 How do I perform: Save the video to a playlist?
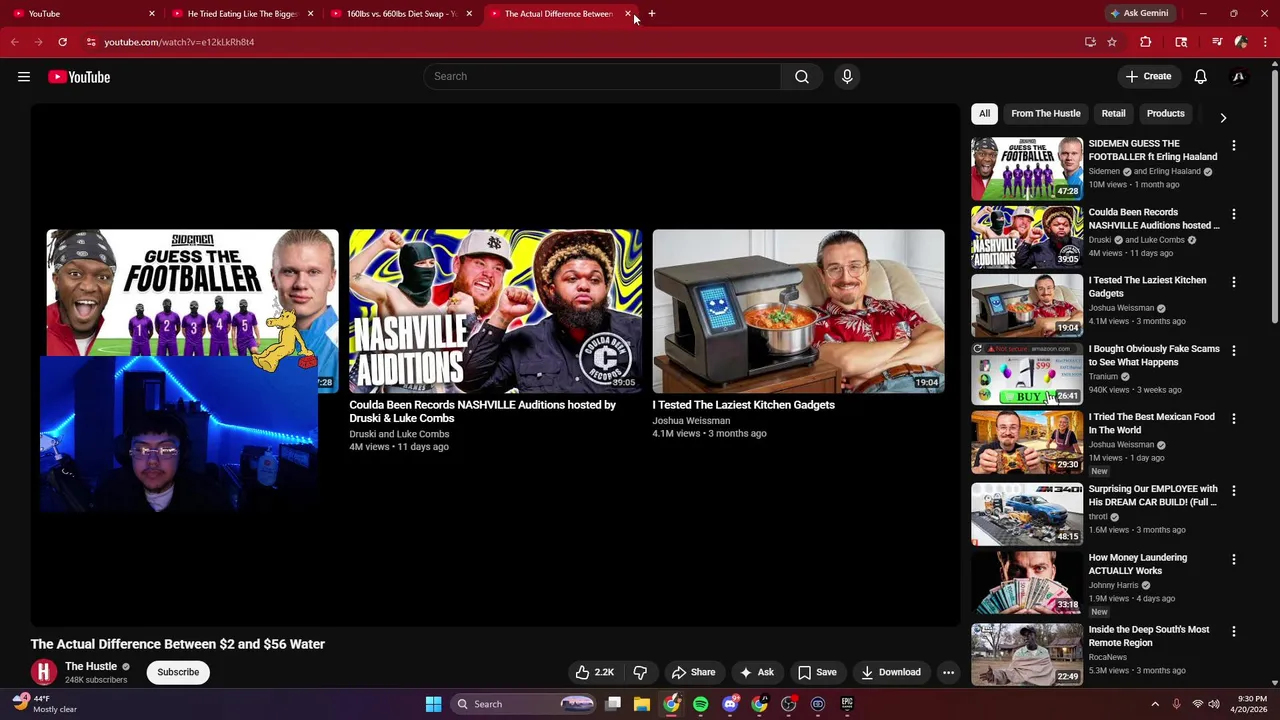(817, 672)
